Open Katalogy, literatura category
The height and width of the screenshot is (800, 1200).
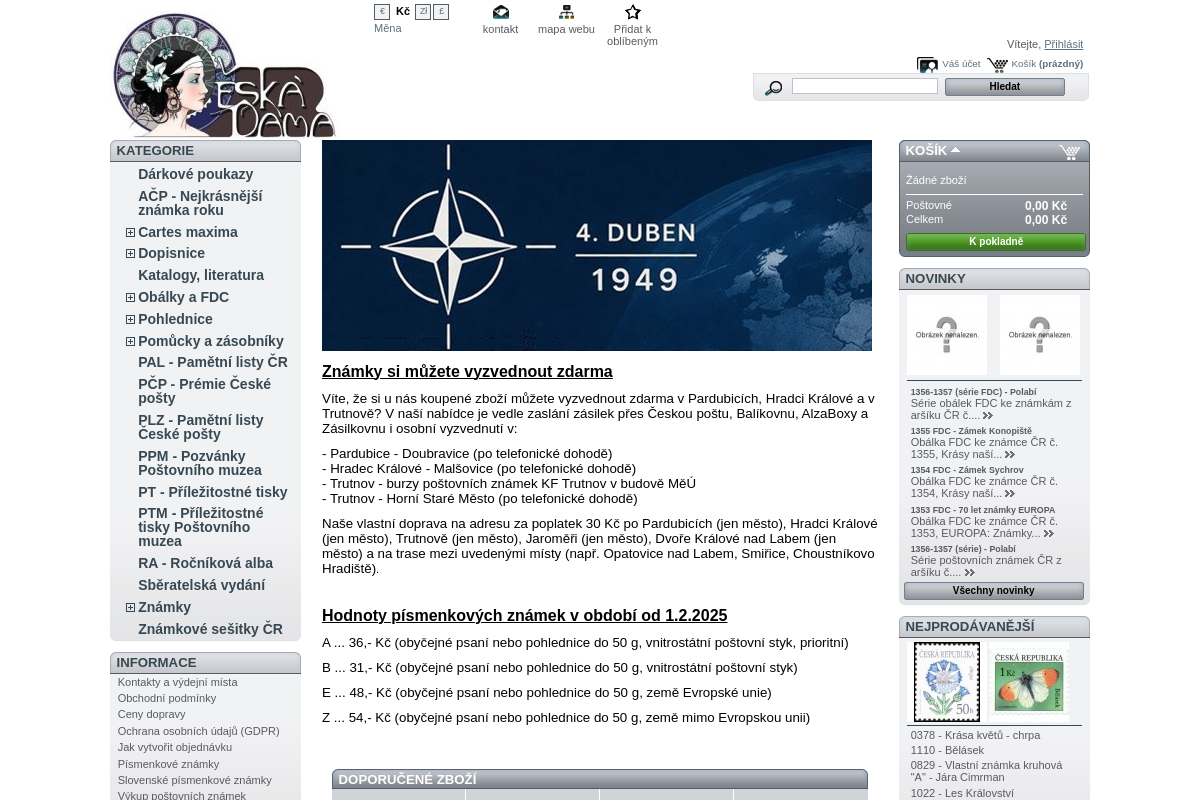coord(200,275)
